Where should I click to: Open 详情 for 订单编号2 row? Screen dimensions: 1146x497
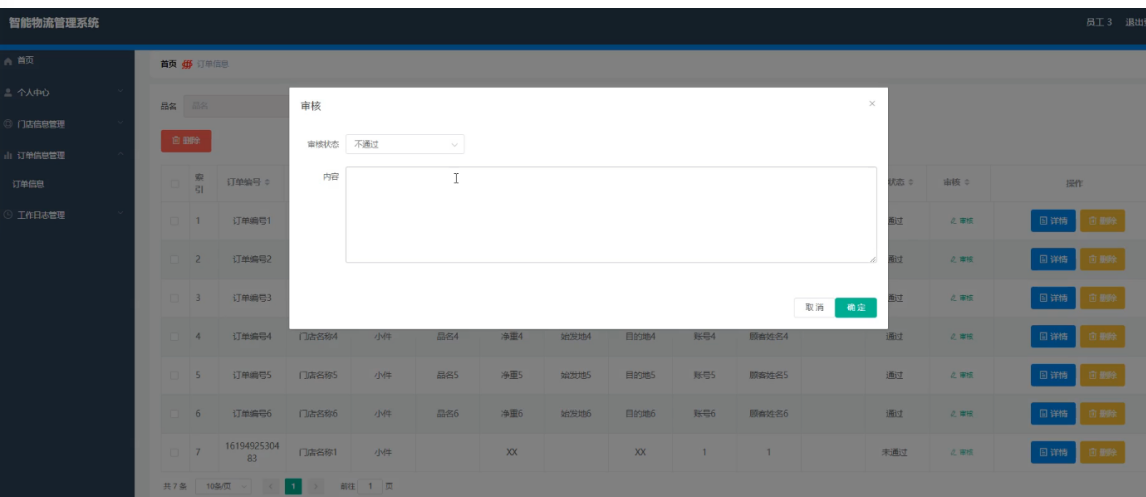click(x=1053, y=259)
